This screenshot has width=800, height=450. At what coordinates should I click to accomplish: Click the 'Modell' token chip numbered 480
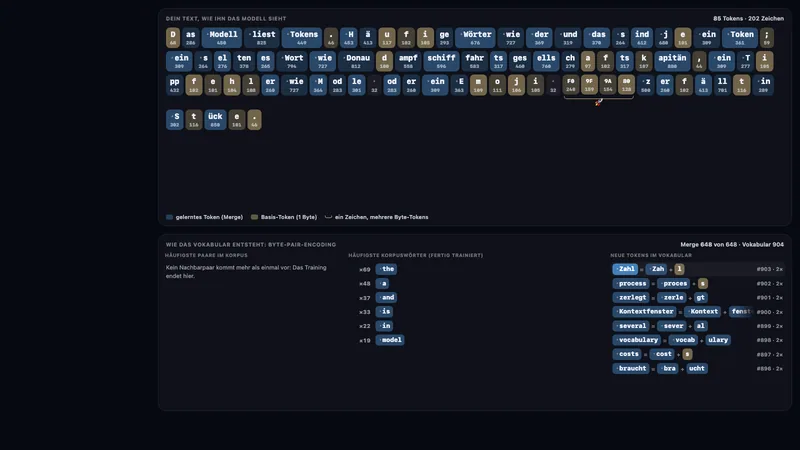point(221,37)
